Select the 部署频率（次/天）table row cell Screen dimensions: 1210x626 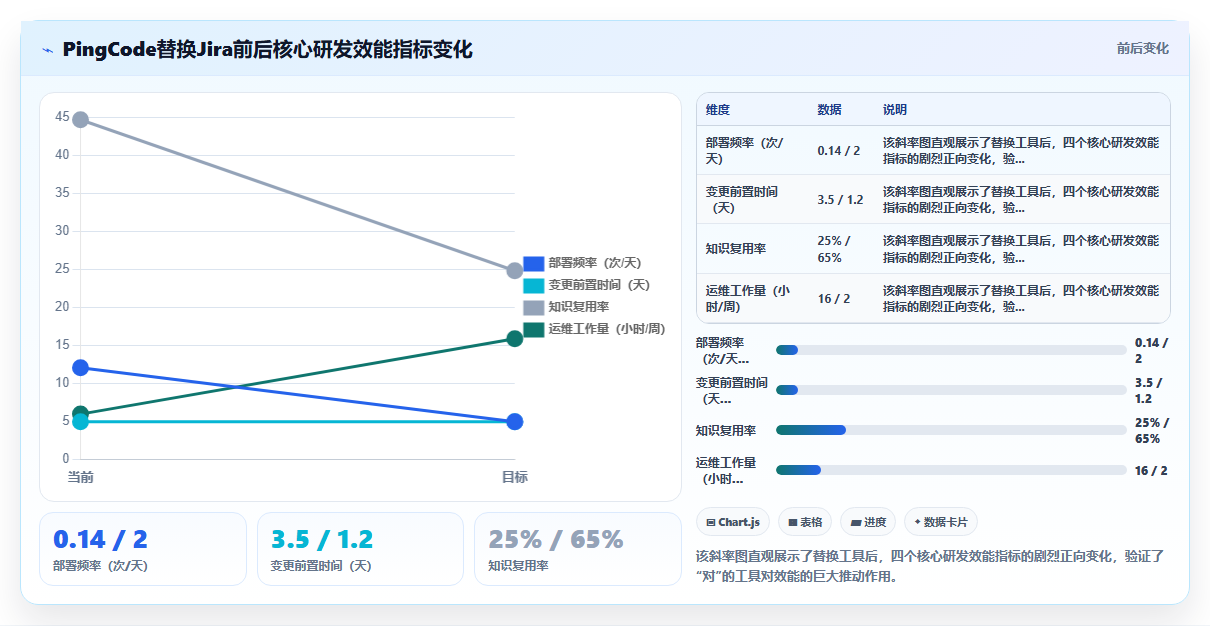point(752,150)
